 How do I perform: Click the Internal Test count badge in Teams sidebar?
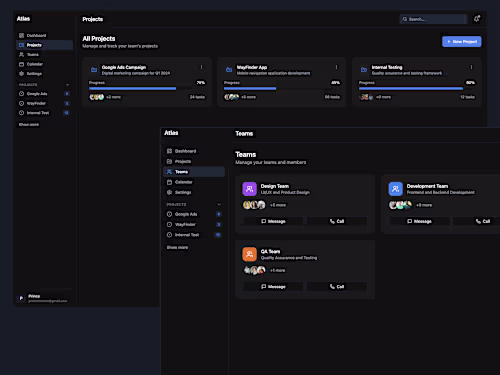click(218, 235)
